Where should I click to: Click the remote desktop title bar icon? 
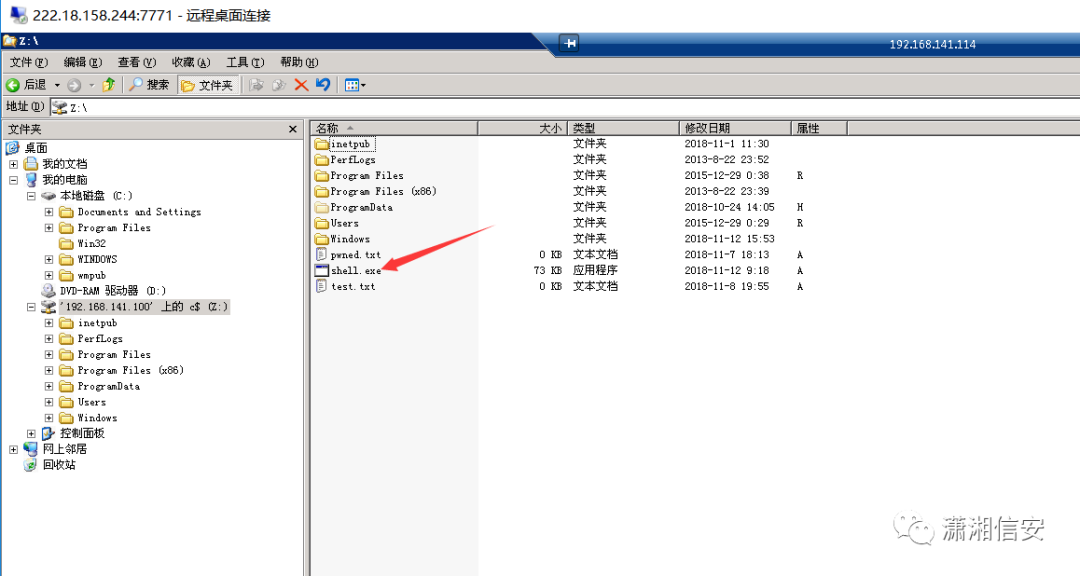(x=19, y=14)
